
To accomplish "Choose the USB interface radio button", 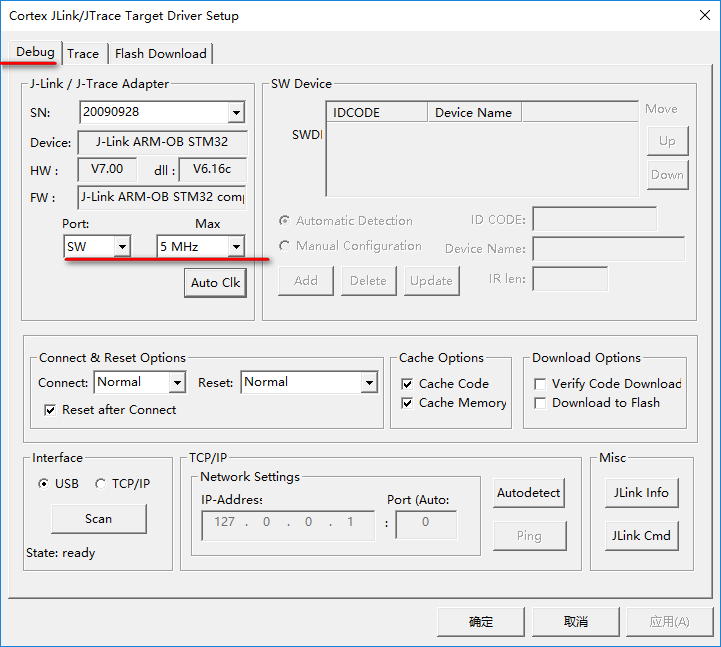I will (x=43, y=484).
